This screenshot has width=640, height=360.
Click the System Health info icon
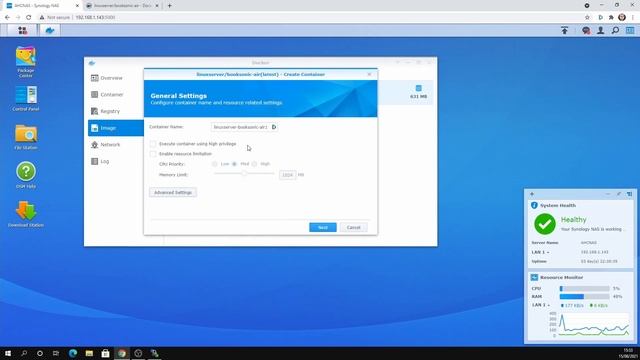[x=534, y=205]
